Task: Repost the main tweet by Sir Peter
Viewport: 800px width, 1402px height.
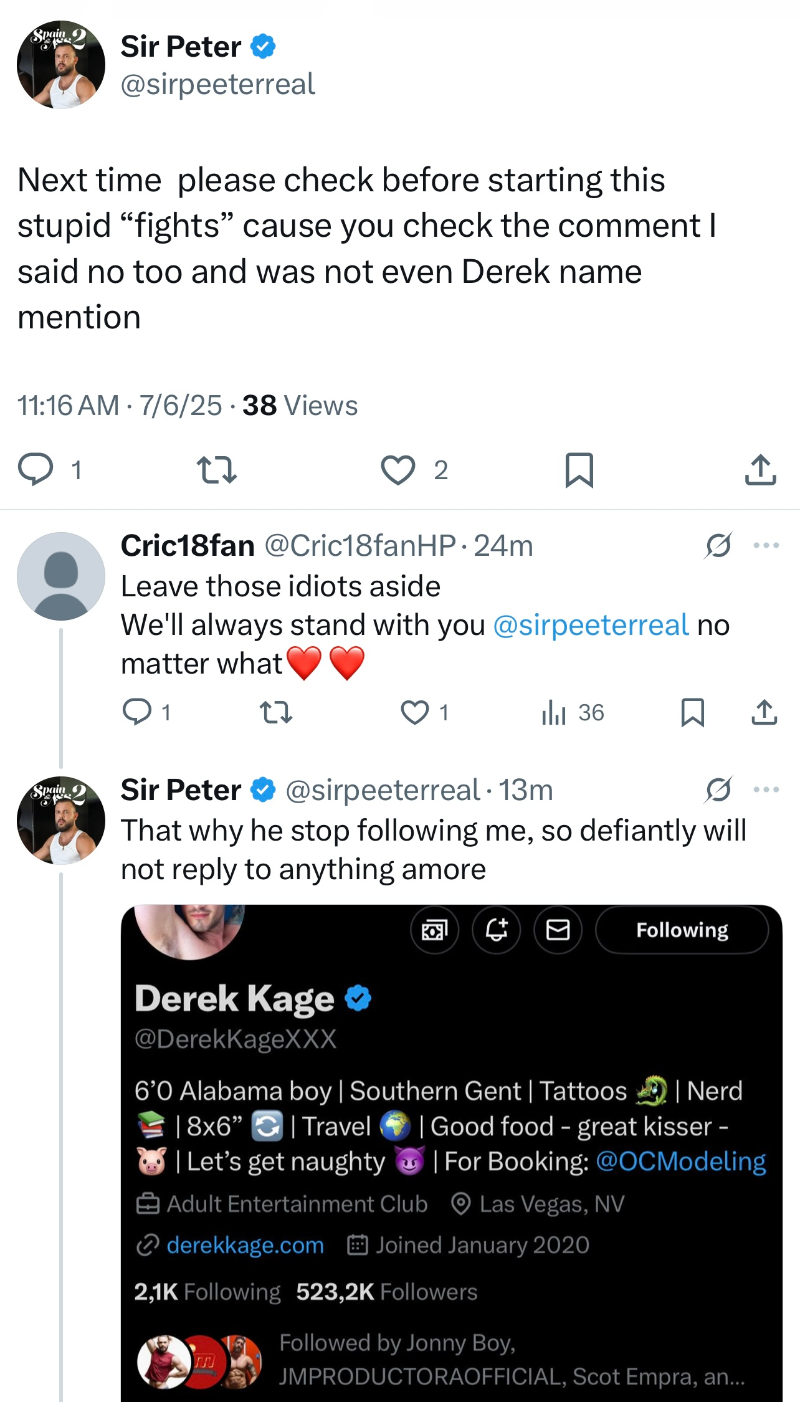Action: pyautogui.click(x=216, y=469)
